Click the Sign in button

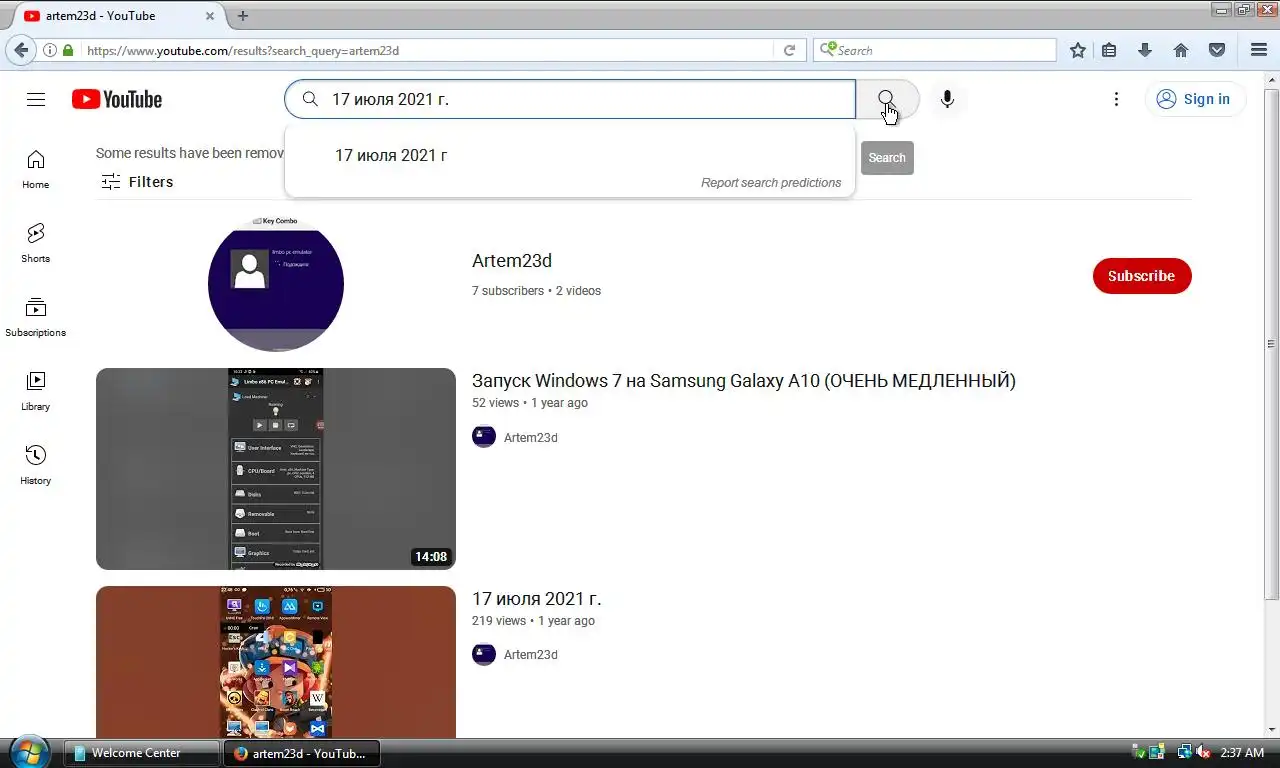1195,99
